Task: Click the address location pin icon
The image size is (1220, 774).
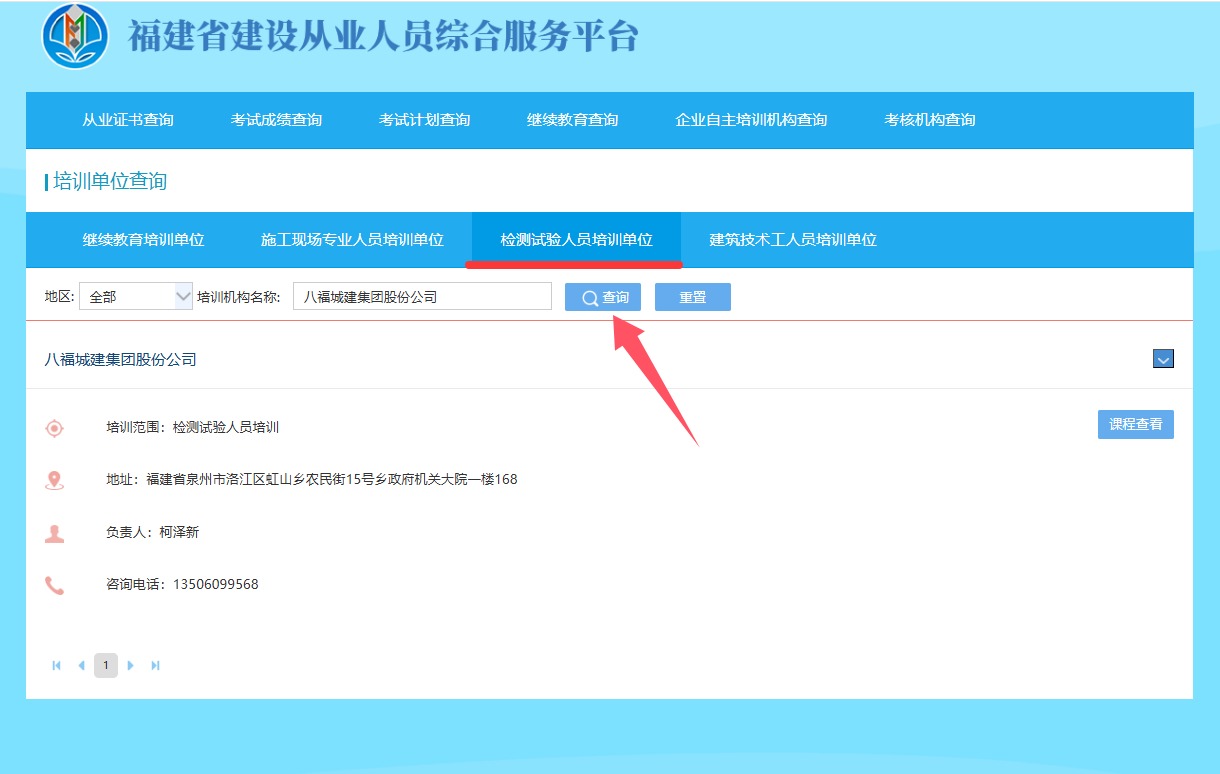Action: point(54,479)
